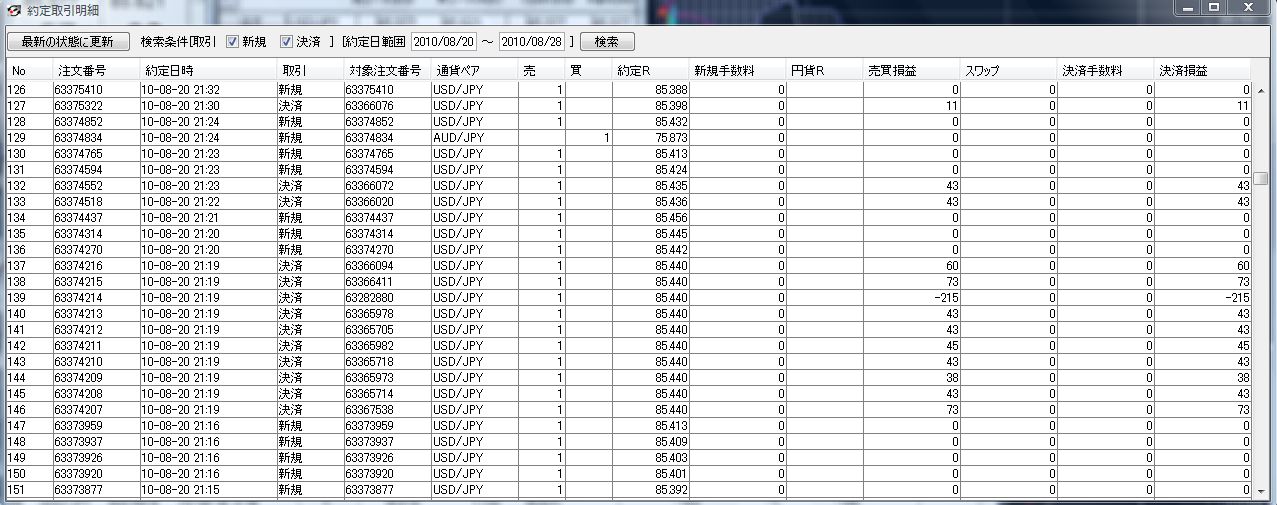The width and height of the screenshot is (1277, 505).
Task: Select row 139 with -215 loss
Action: (629, 297)
